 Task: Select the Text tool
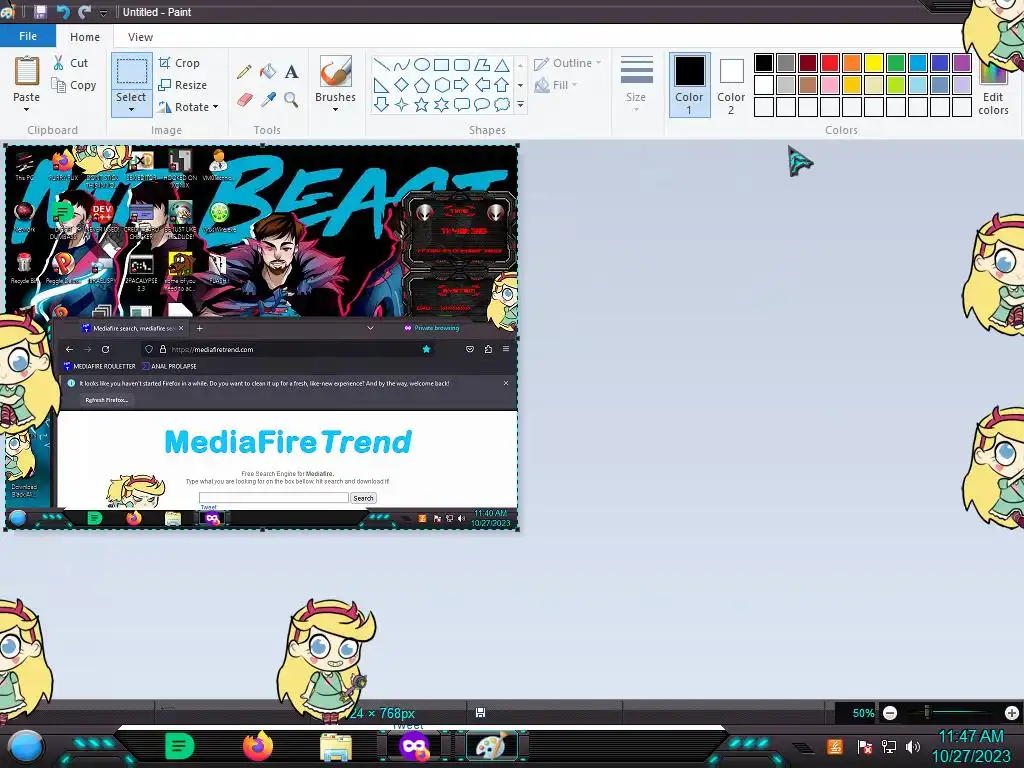tap(291, 71)
